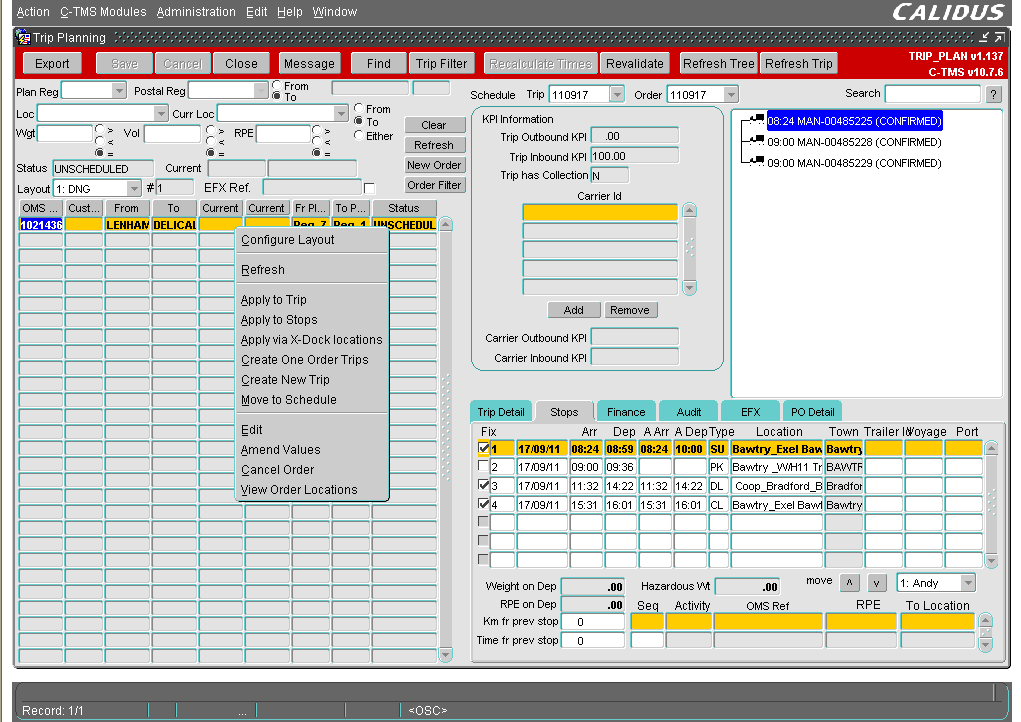Switch to the Finance tab
This screenshot has width=1021, height=722.
coord(626,411)
